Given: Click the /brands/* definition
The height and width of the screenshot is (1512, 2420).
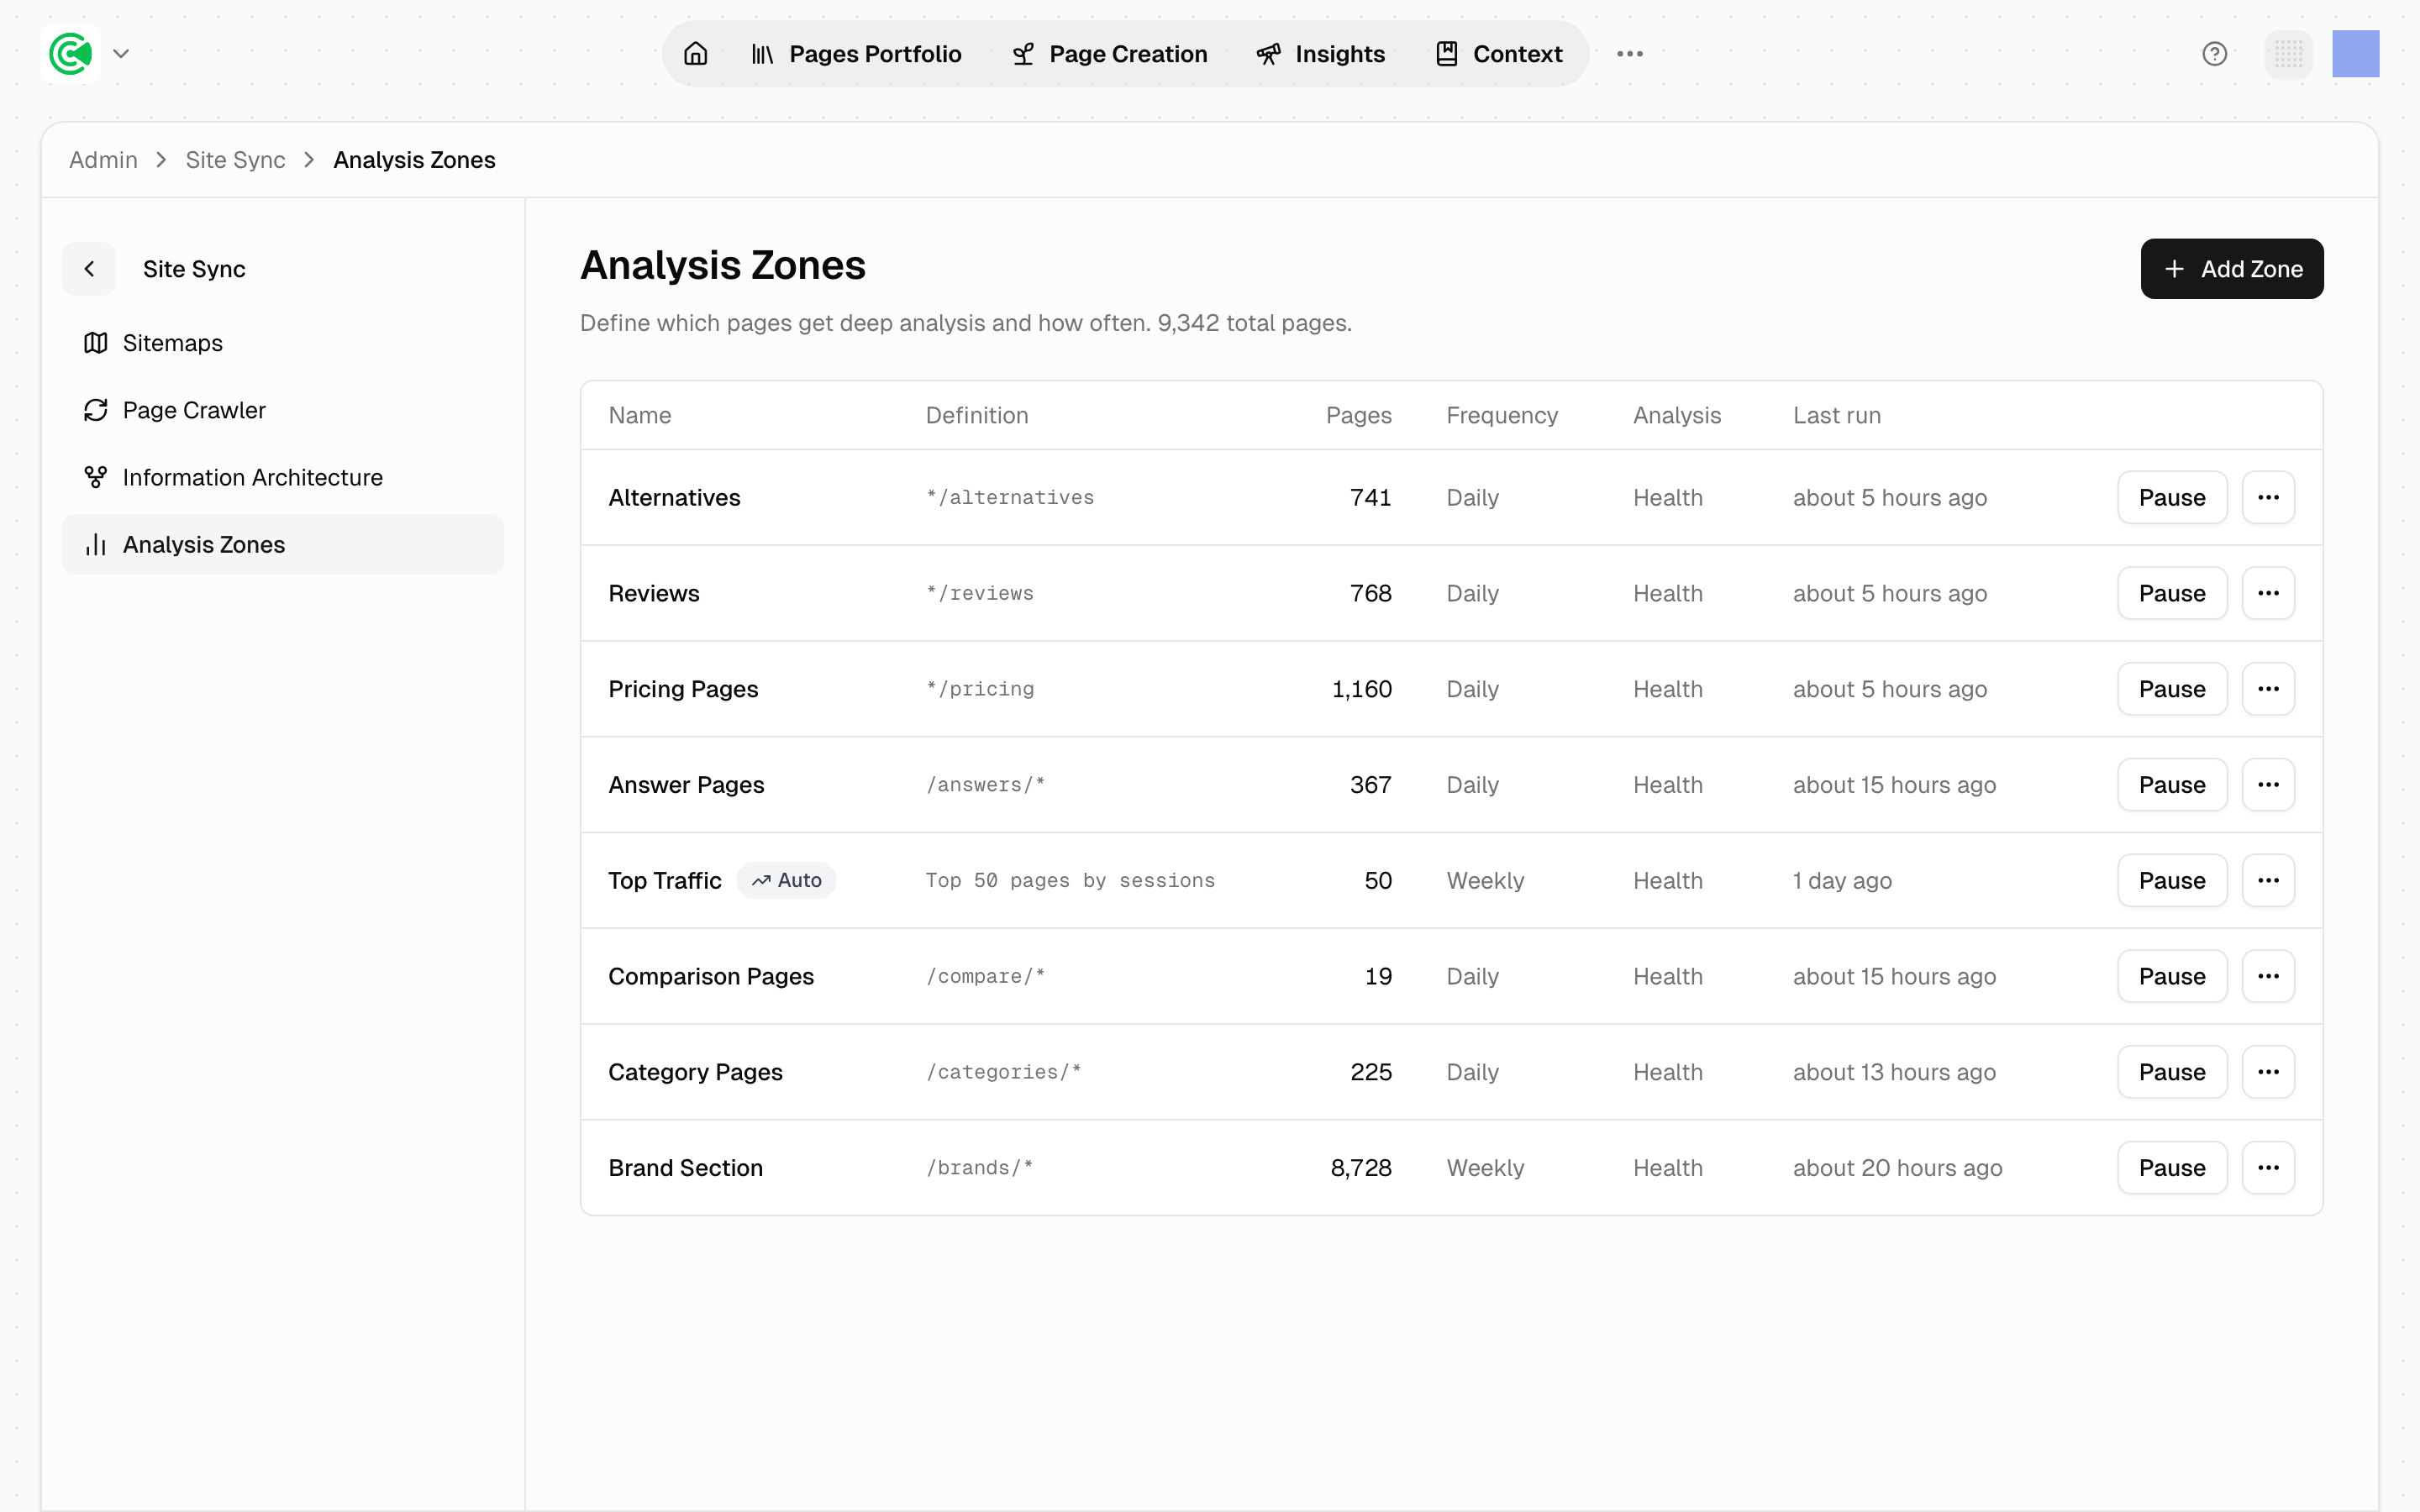Looking at the screenshot, I should [x=979, y=1168].
